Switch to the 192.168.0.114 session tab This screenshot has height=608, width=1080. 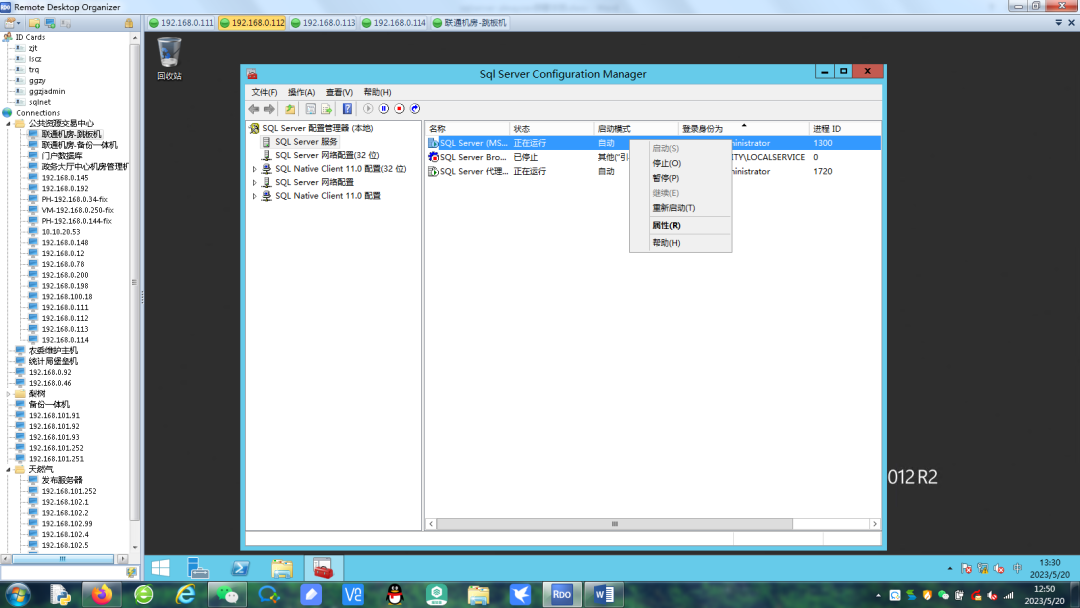point(394,23)
